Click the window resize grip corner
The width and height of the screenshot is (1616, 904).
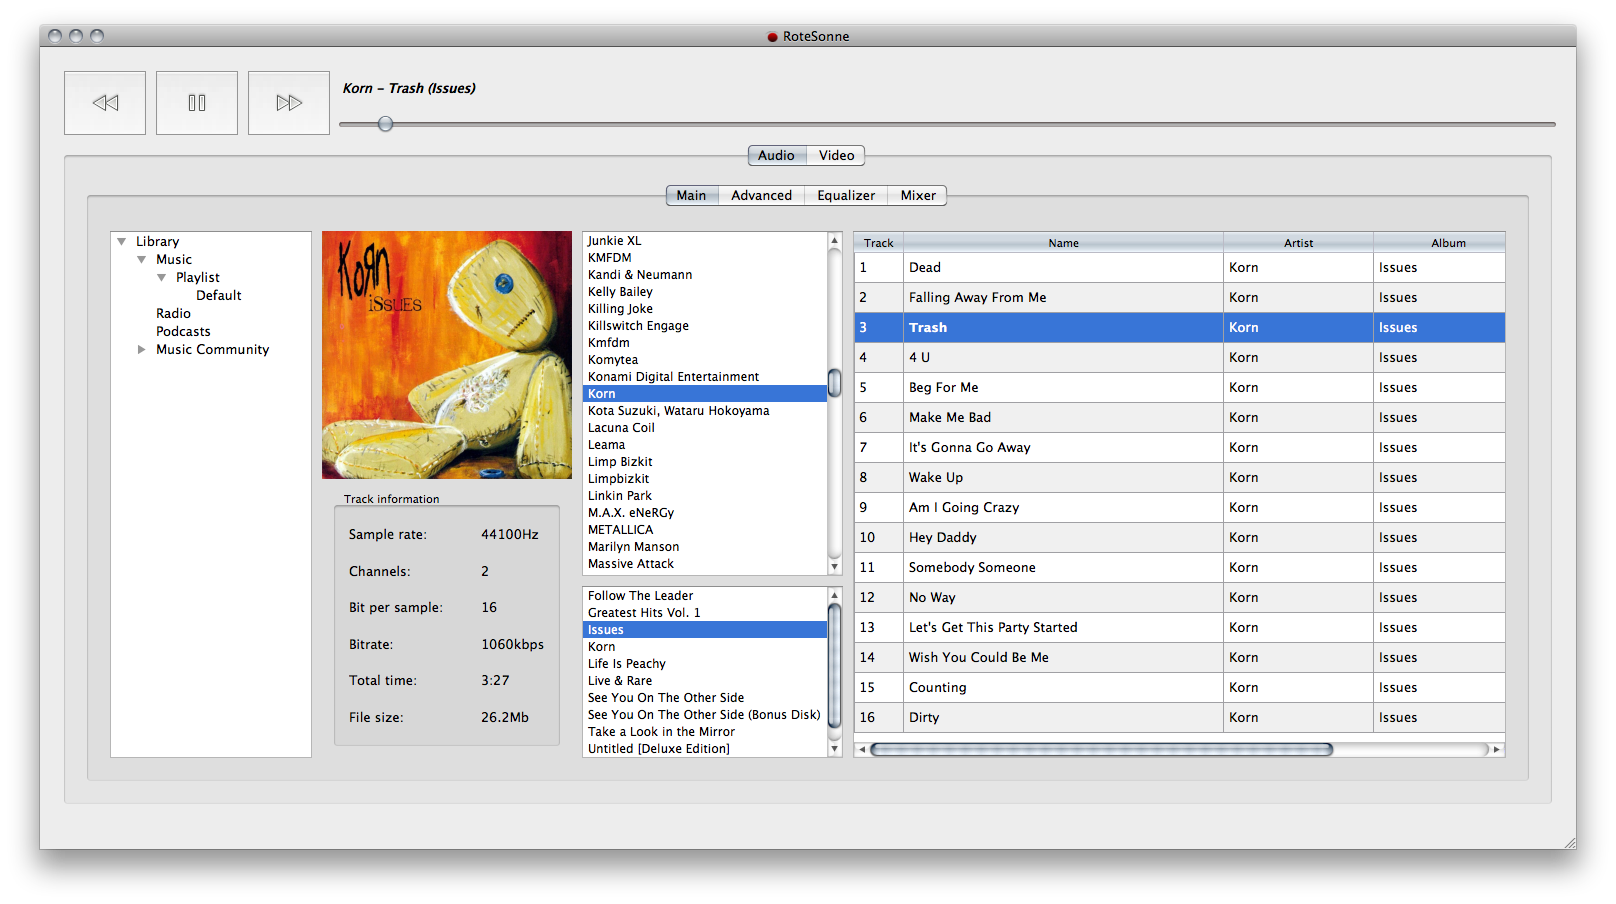point(1568,841)
